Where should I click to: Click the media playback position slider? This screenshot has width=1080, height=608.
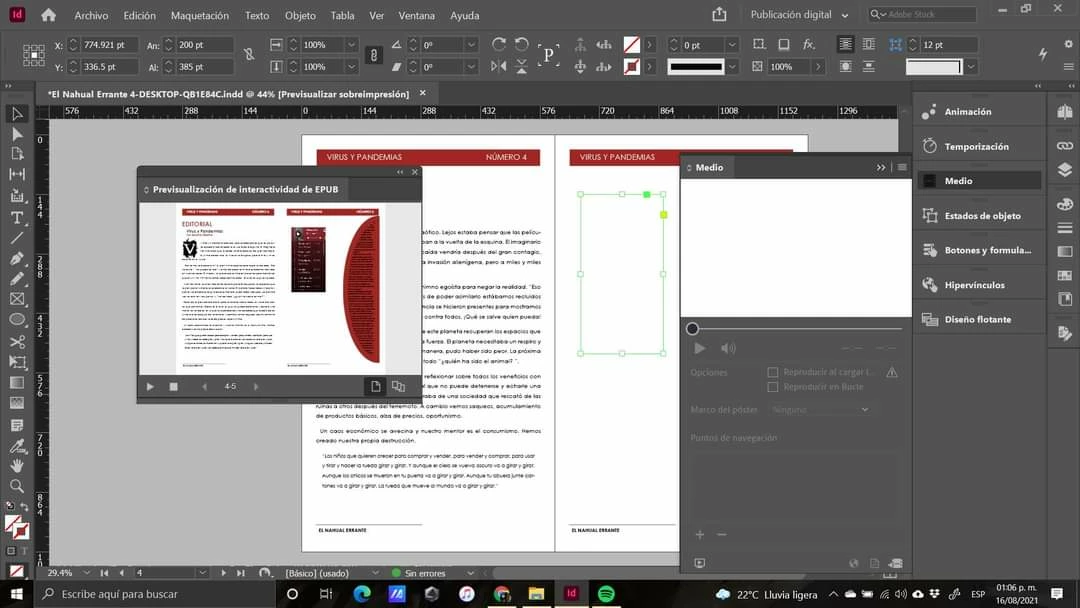[796, 329]
